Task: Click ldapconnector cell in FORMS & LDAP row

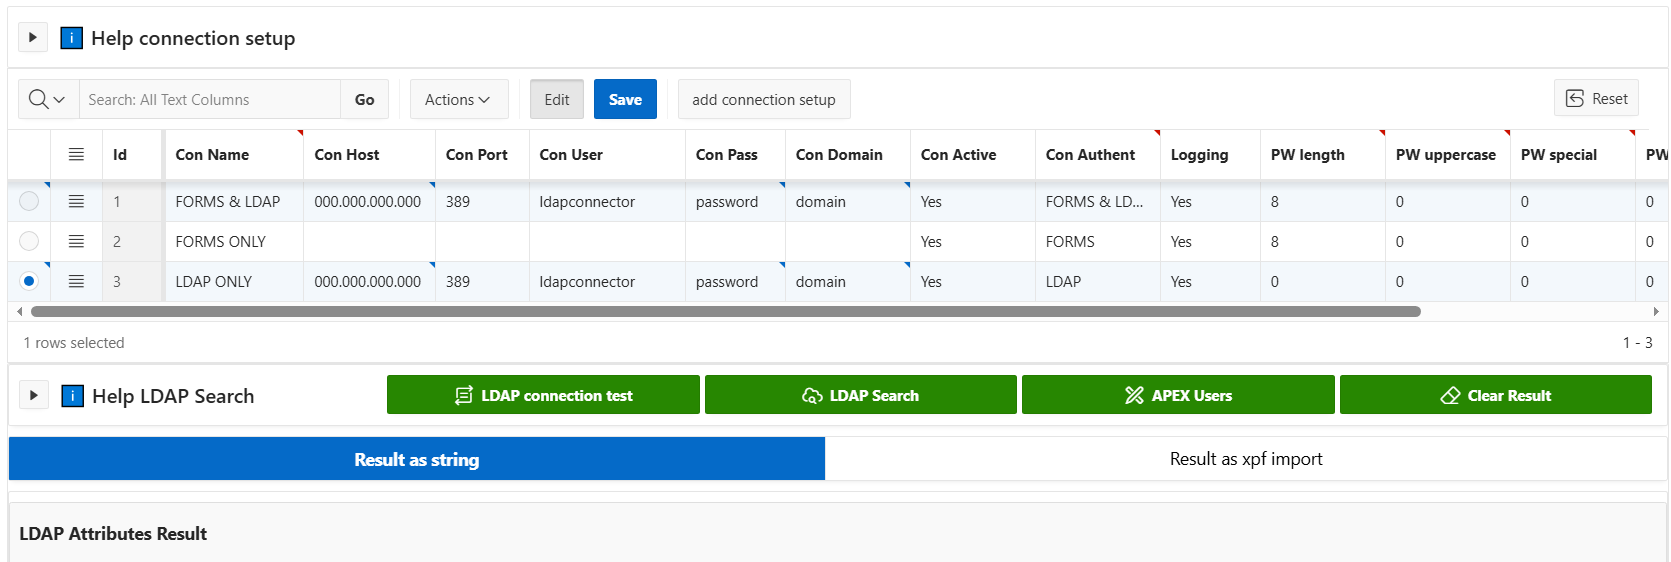Action: (607, 201)
